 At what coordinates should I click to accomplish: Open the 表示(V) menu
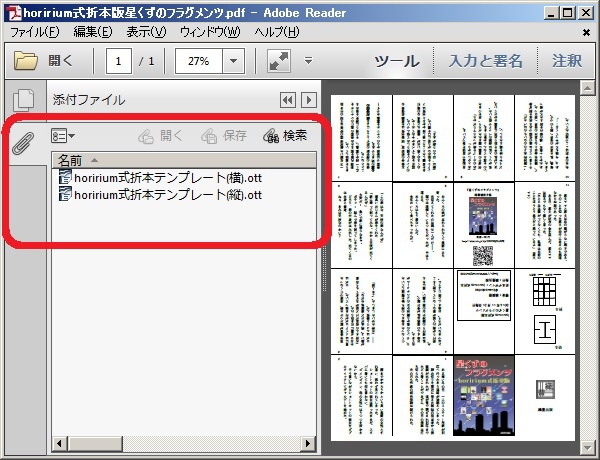coord(146,32)
